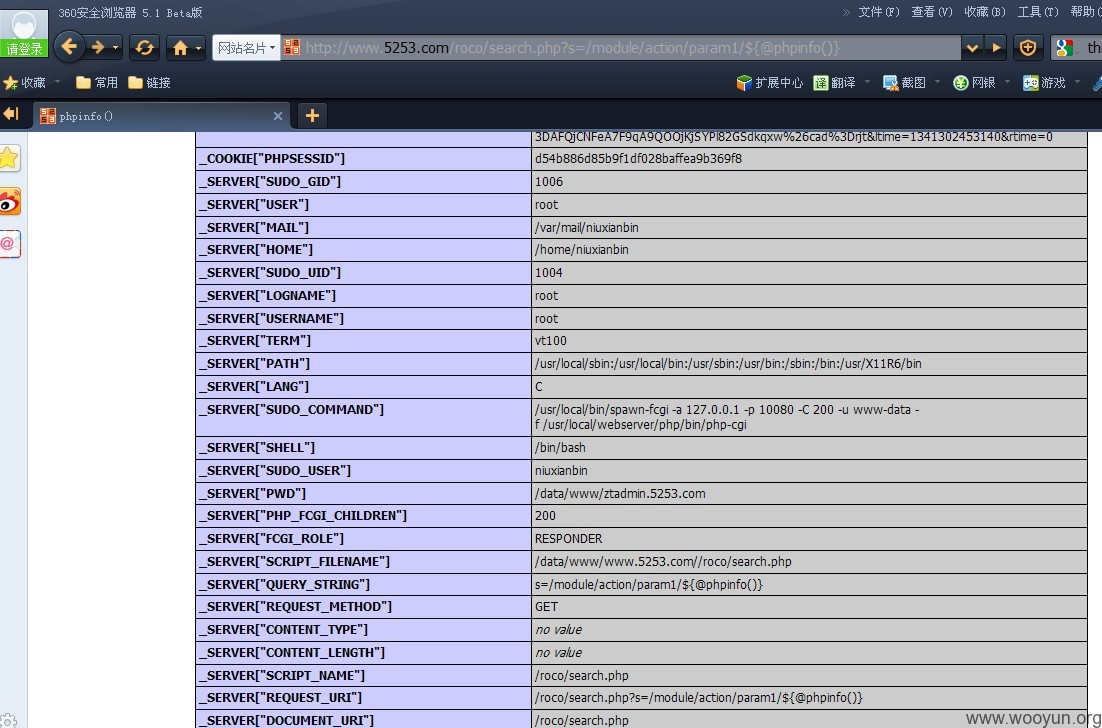Viewport: 1102px width, 728px height.
Task: Open the forward history dropdown arrow
Action: point(116,48)
